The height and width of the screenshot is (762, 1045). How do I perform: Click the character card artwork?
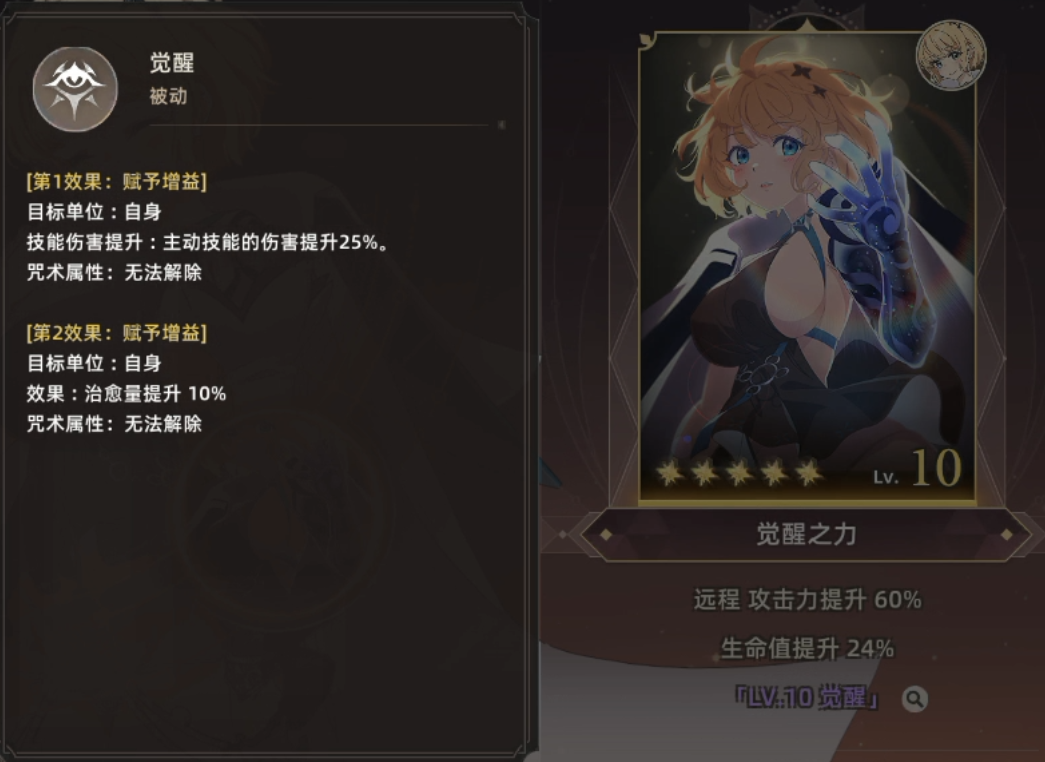(x=807, y=267)
